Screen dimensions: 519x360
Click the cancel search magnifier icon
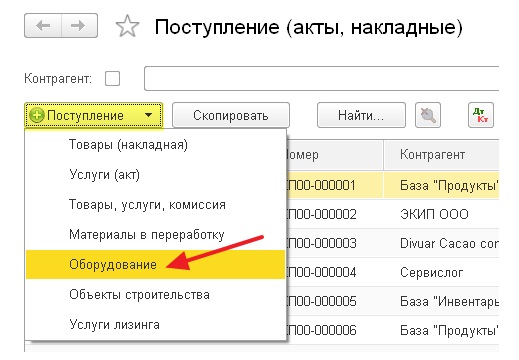click(x=428, y=115)
